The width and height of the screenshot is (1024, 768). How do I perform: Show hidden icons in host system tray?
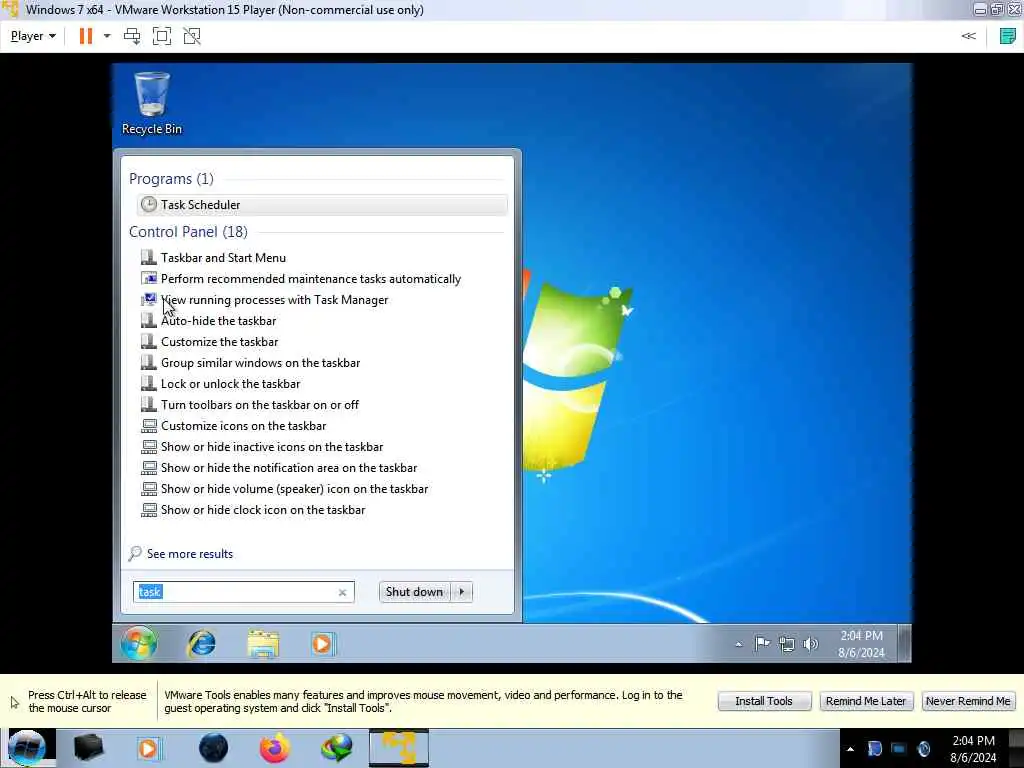[850, 749]
